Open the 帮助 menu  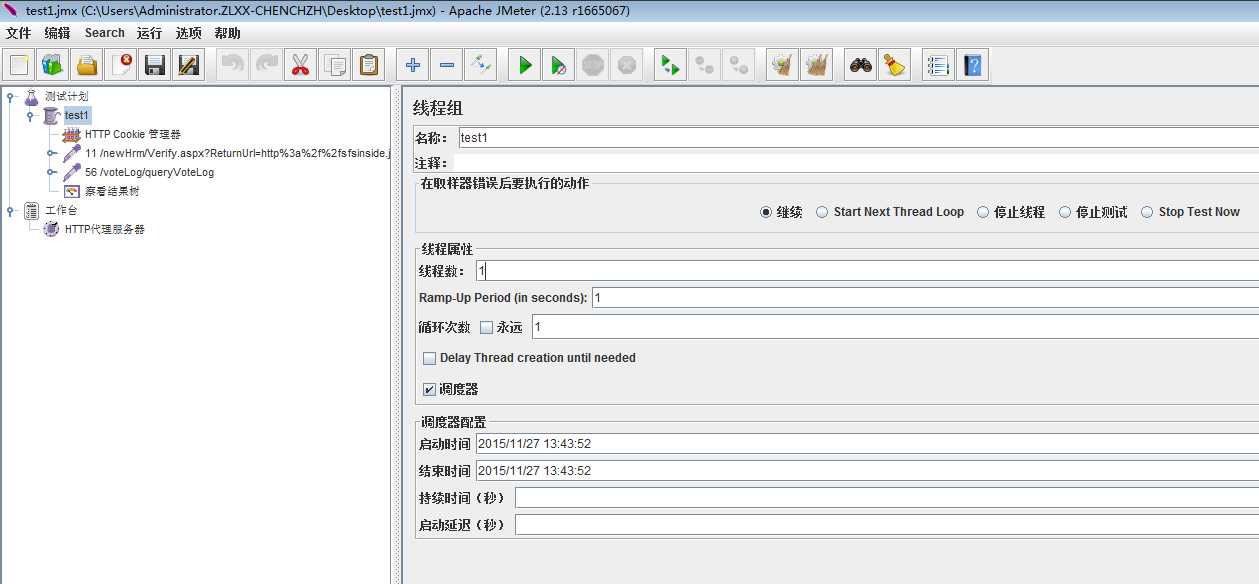pyautogui.click(x=227, y=33)
